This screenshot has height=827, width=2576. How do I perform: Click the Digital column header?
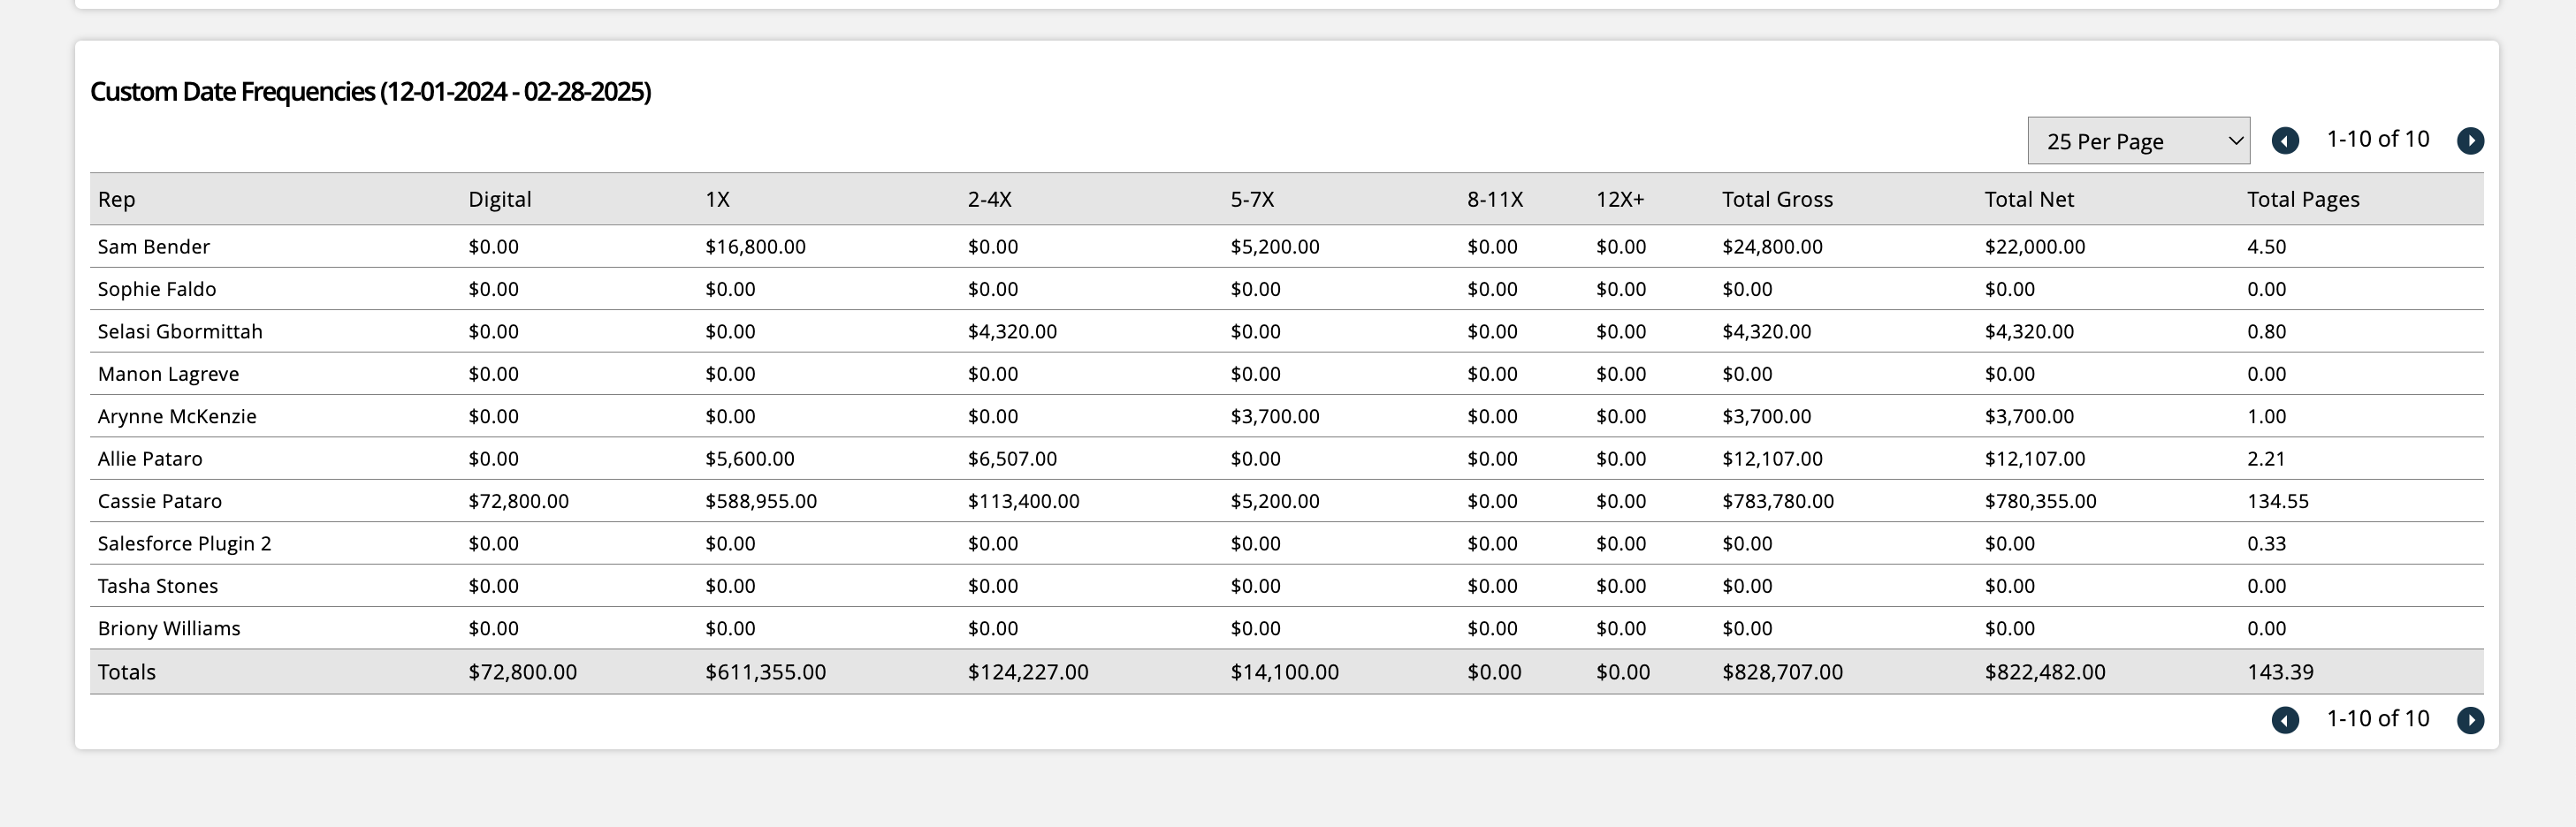[x=499, y=199]
